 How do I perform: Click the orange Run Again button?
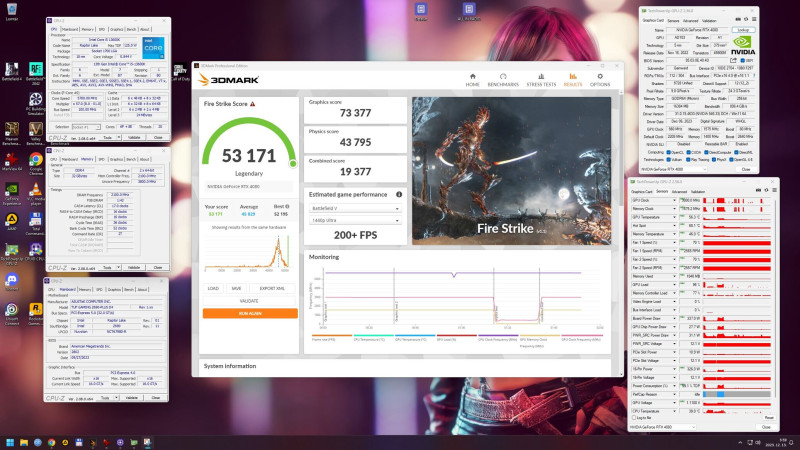250,313
